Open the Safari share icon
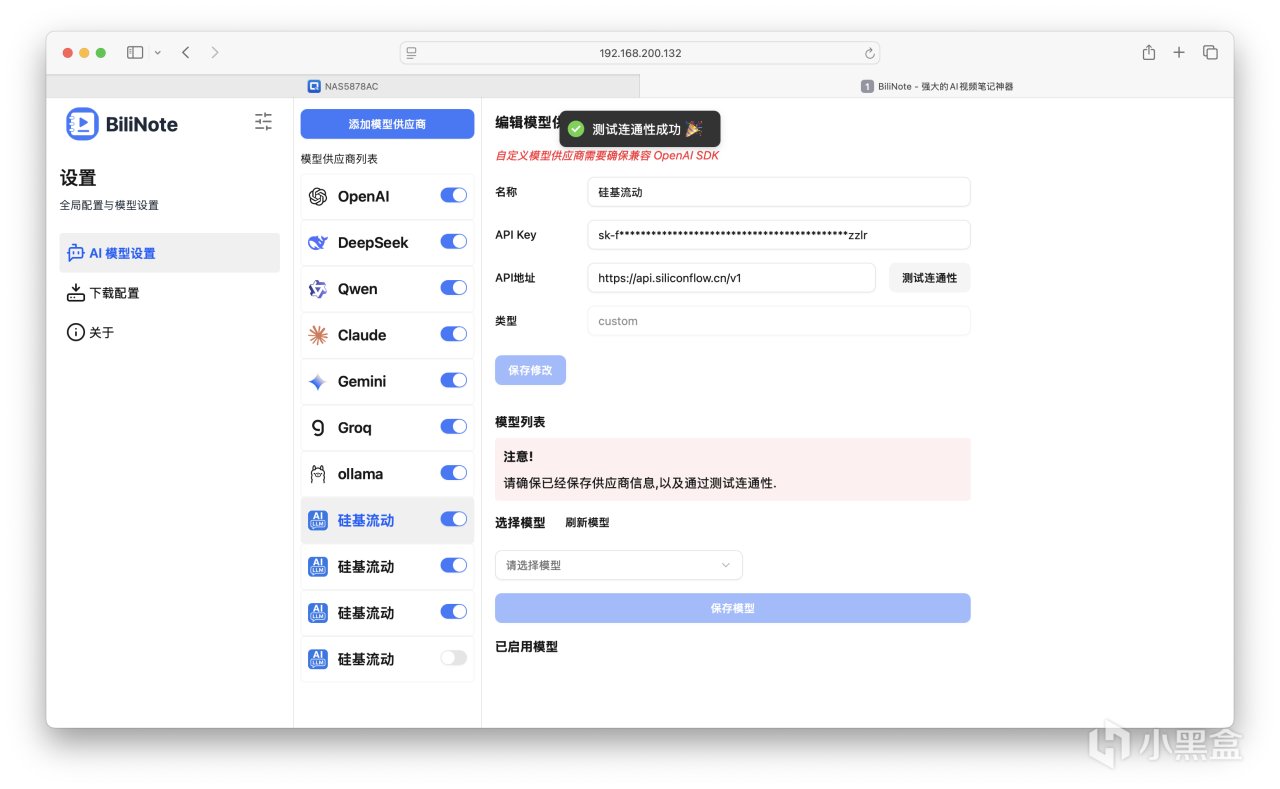Screen dimensions: 1280x789 pos(1149,52)
